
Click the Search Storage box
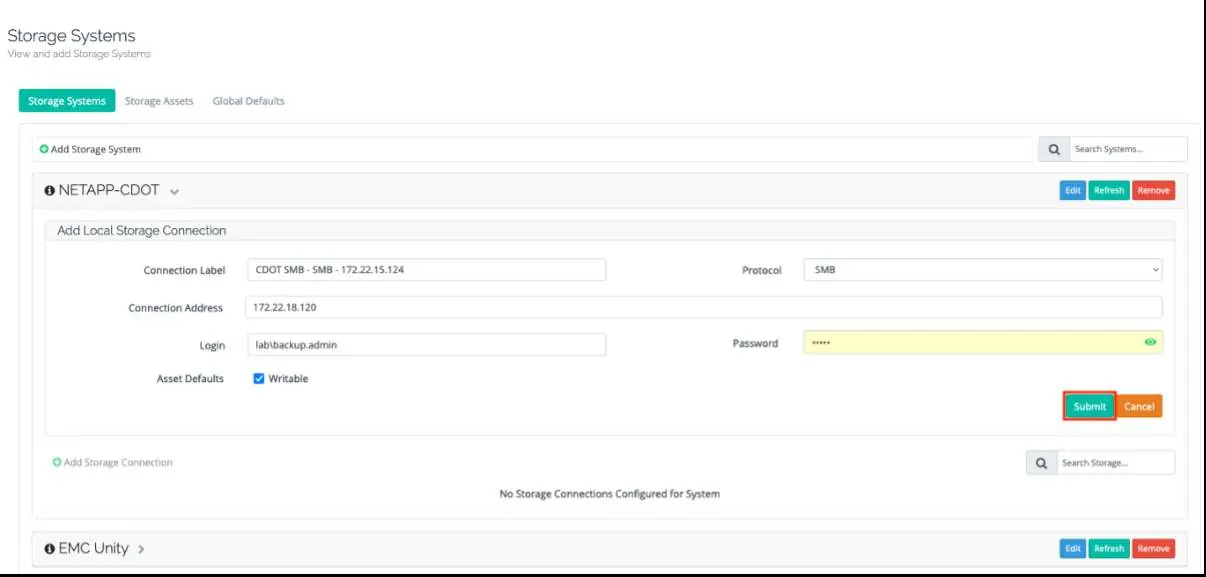pos(1115,463)
